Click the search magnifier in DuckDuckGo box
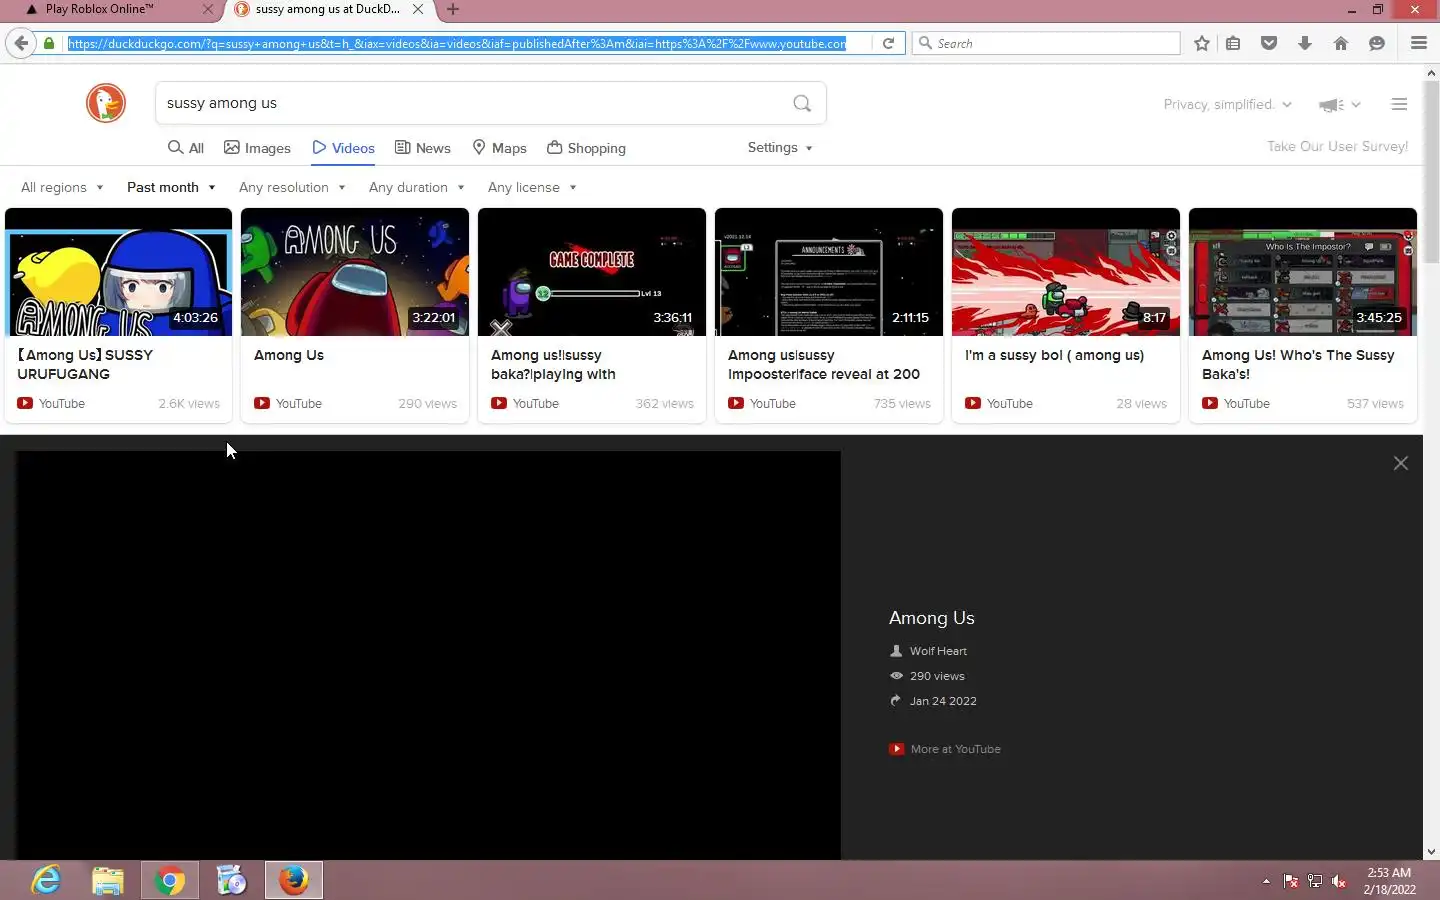Image resolution: width=1440 pixels, height=900 pixels. [x=802, y=103]
